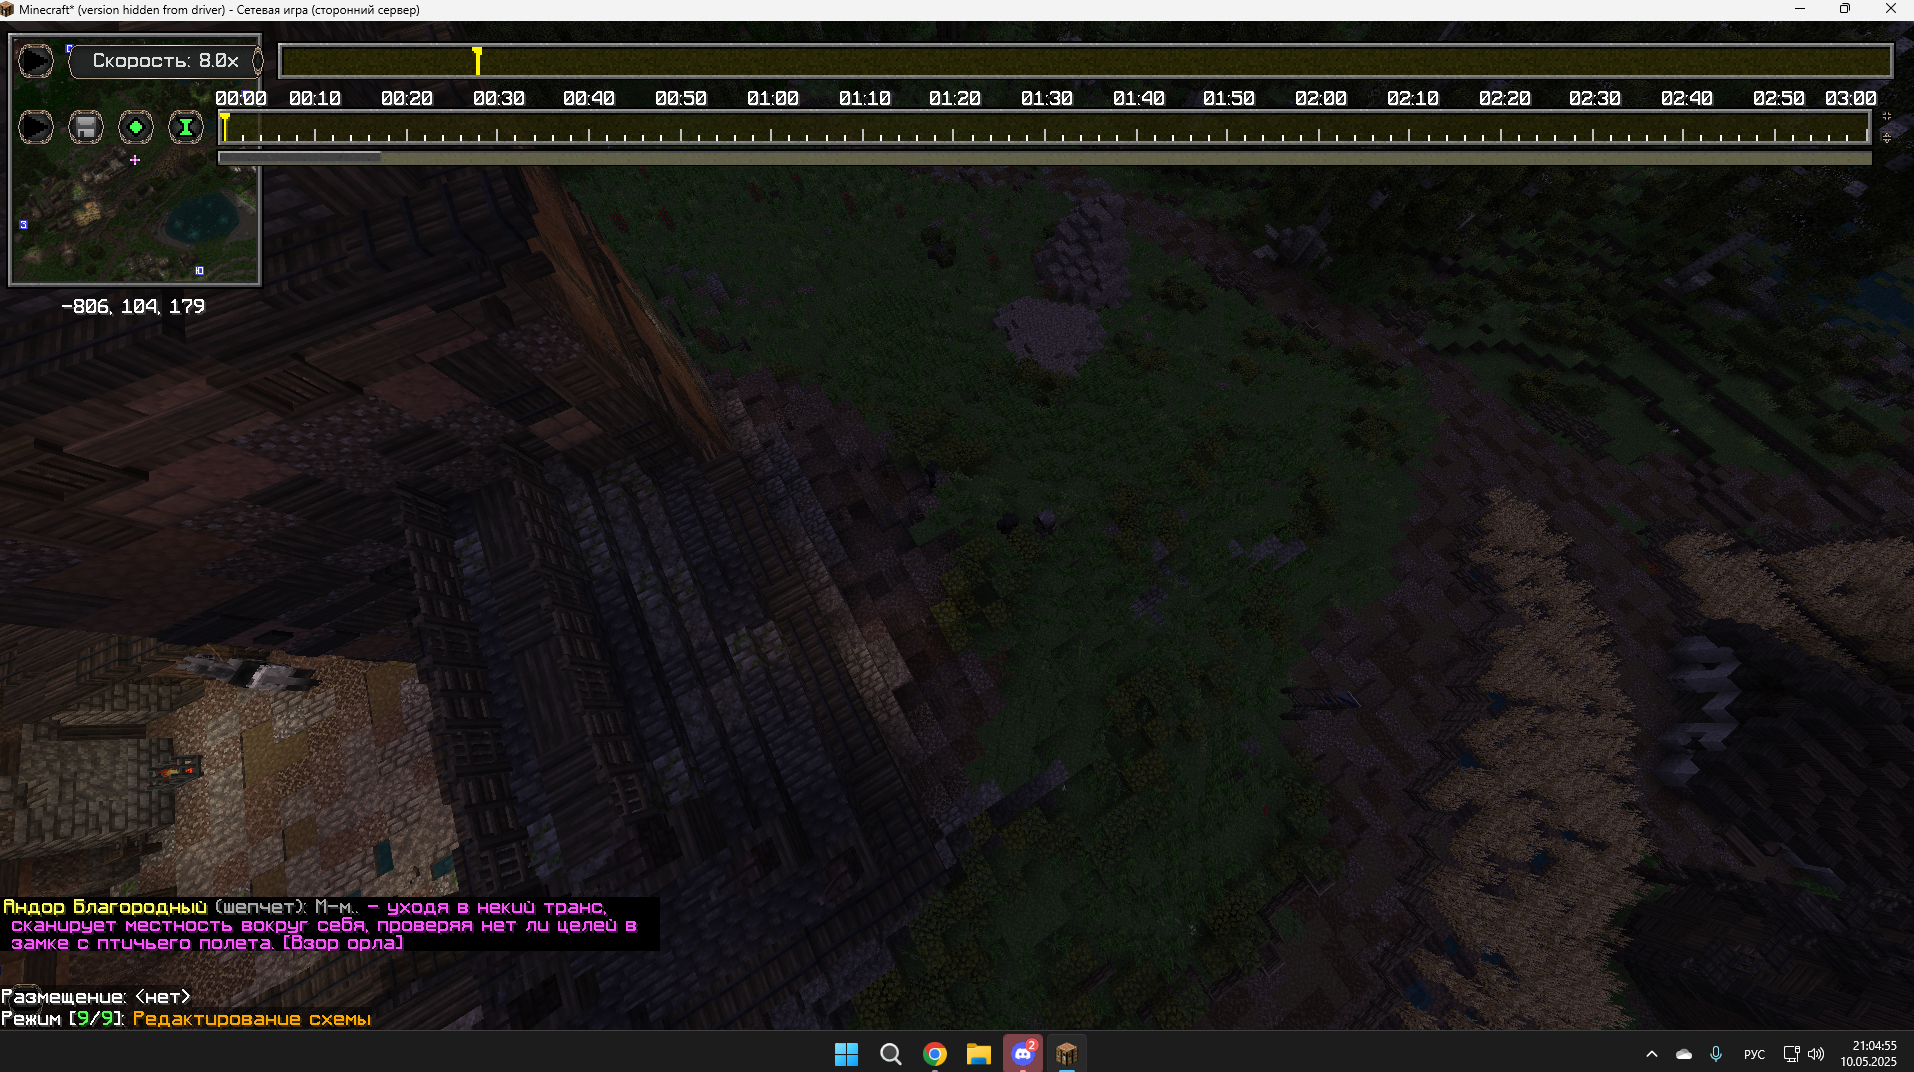Click the keyframe timeline horizontal scrollbar thumb
The image size is (1914, 1072).
300,157
